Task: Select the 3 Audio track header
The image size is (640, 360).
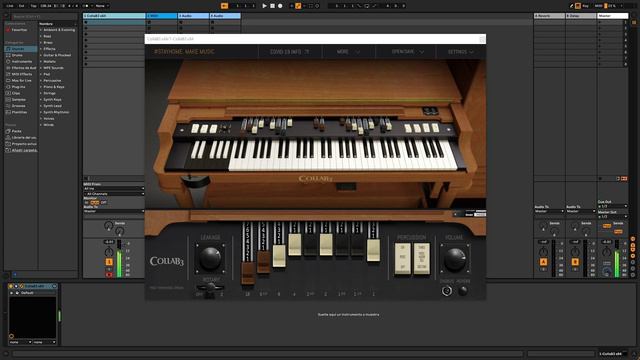Action: pyautogui.click(x=193, y=16)
